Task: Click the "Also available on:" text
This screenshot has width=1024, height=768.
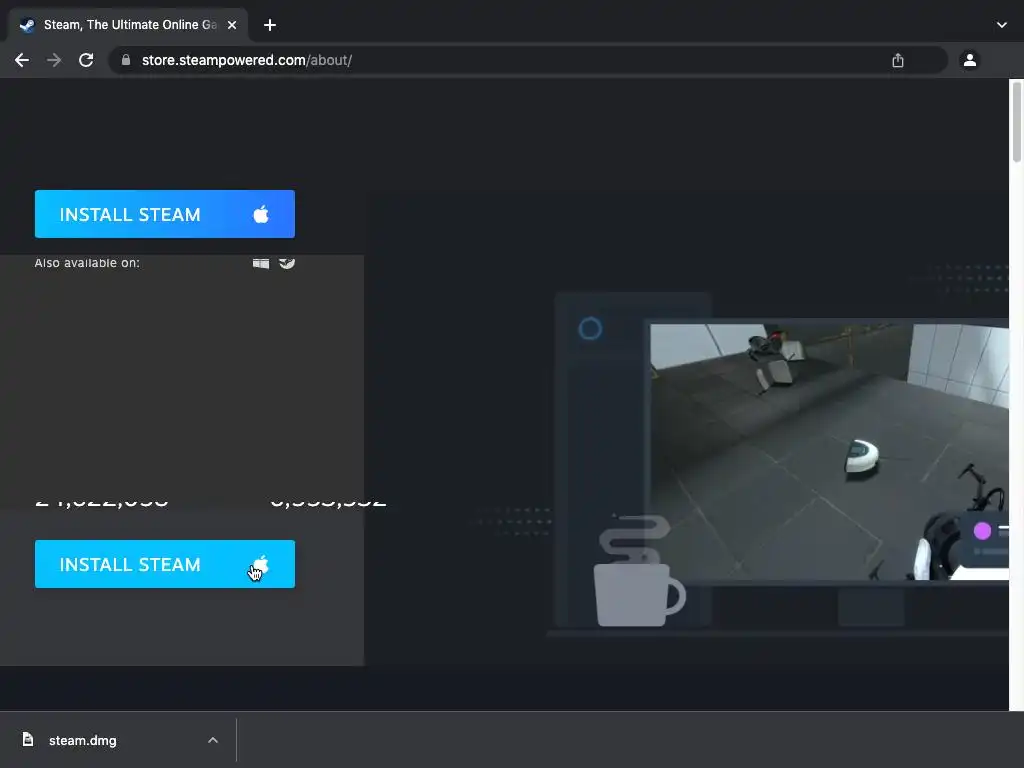Action: pos(87,263)
